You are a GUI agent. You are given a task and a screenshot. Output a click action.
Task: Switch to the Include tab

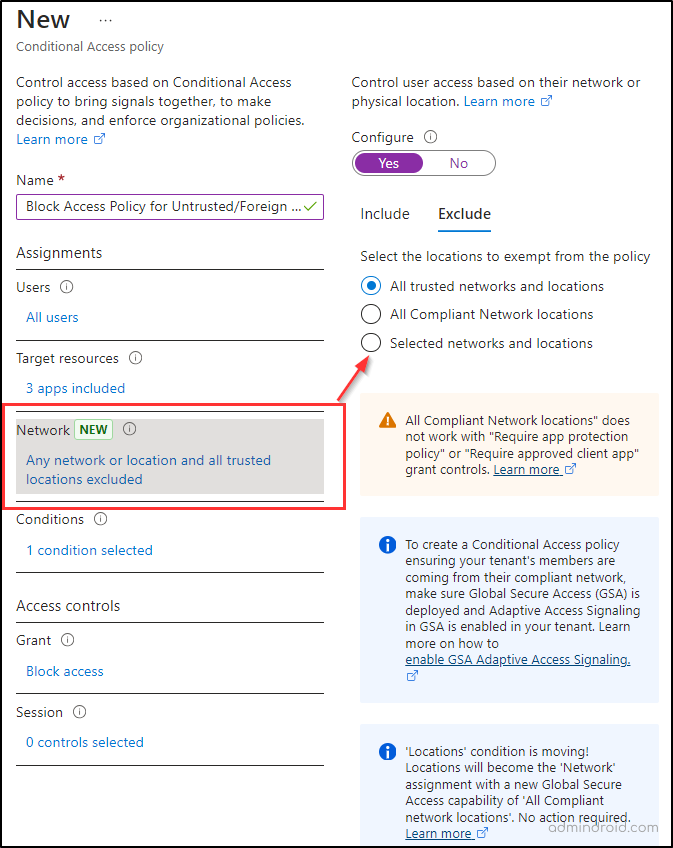tap(385, 214)
